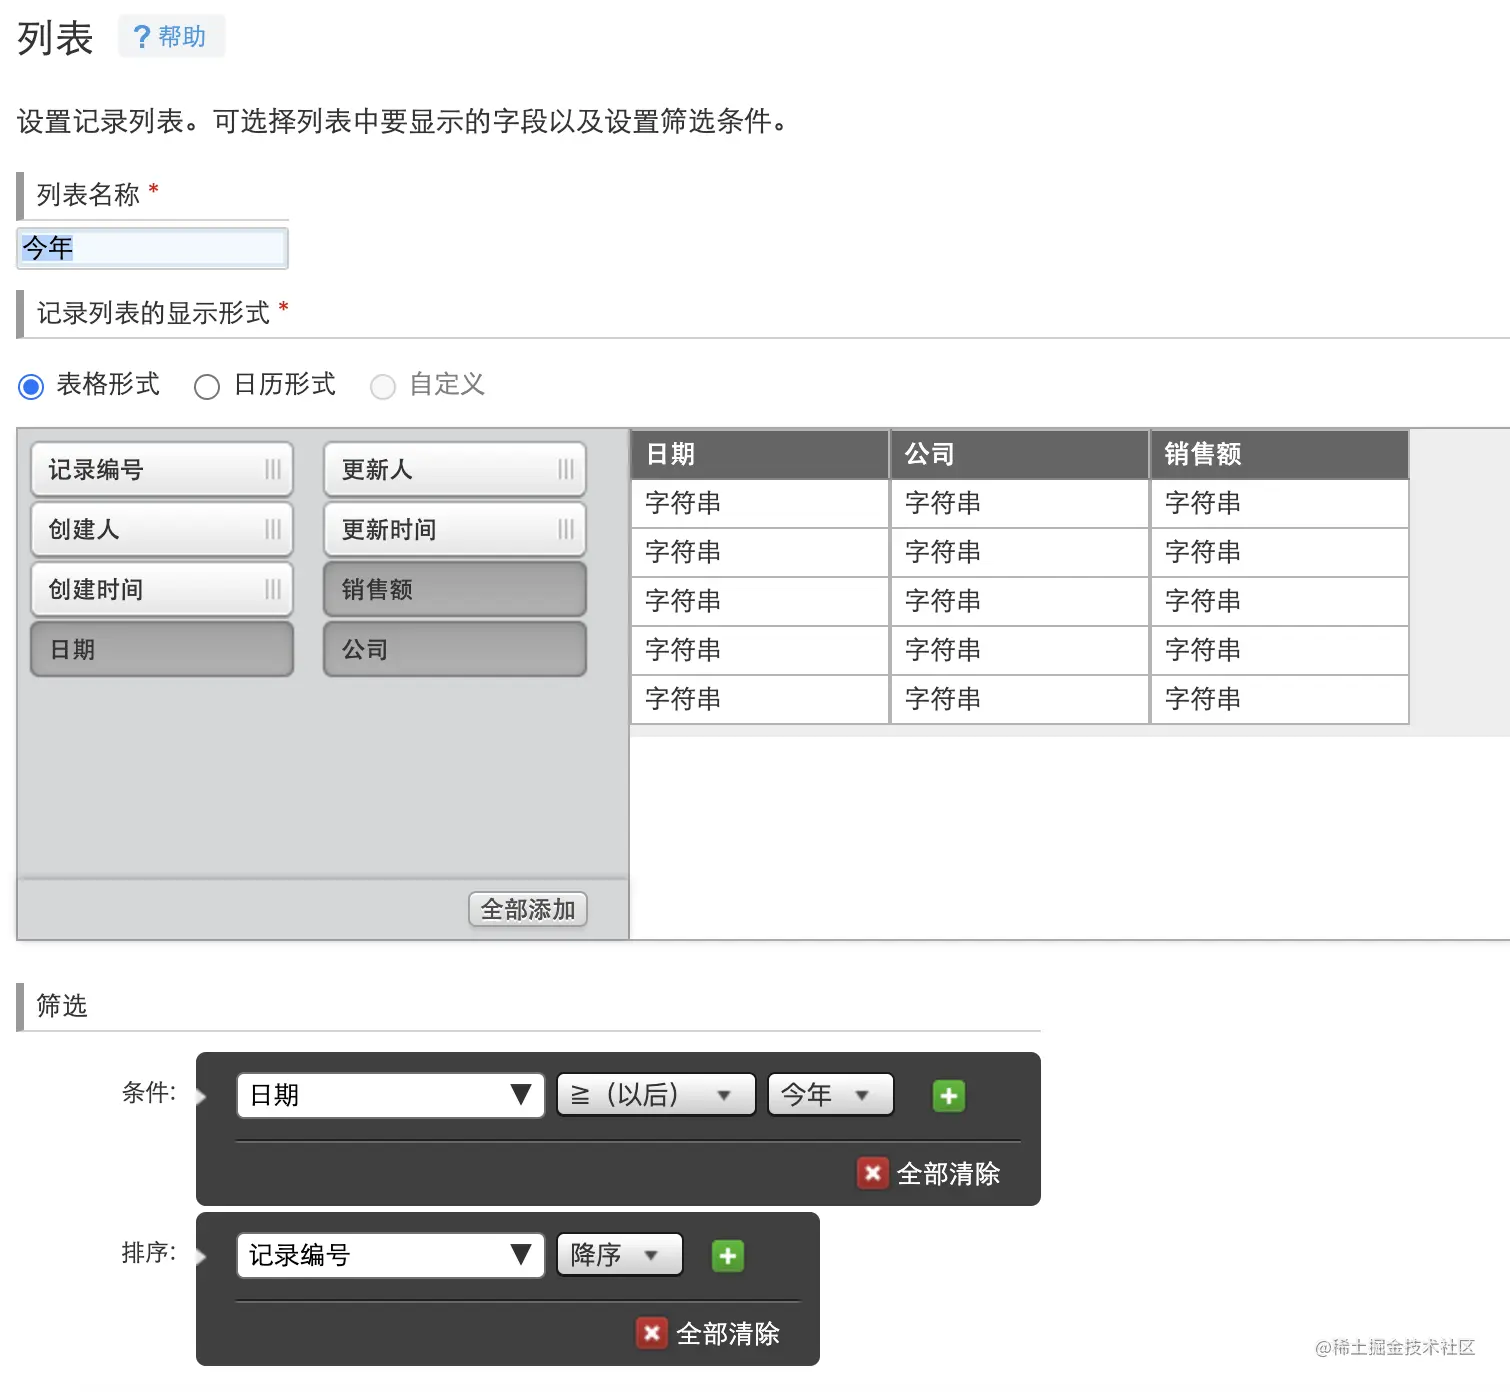Click 全部清除 text in the filter panel
The width and height of the screenshot is (1510, 1392).
948,1174
